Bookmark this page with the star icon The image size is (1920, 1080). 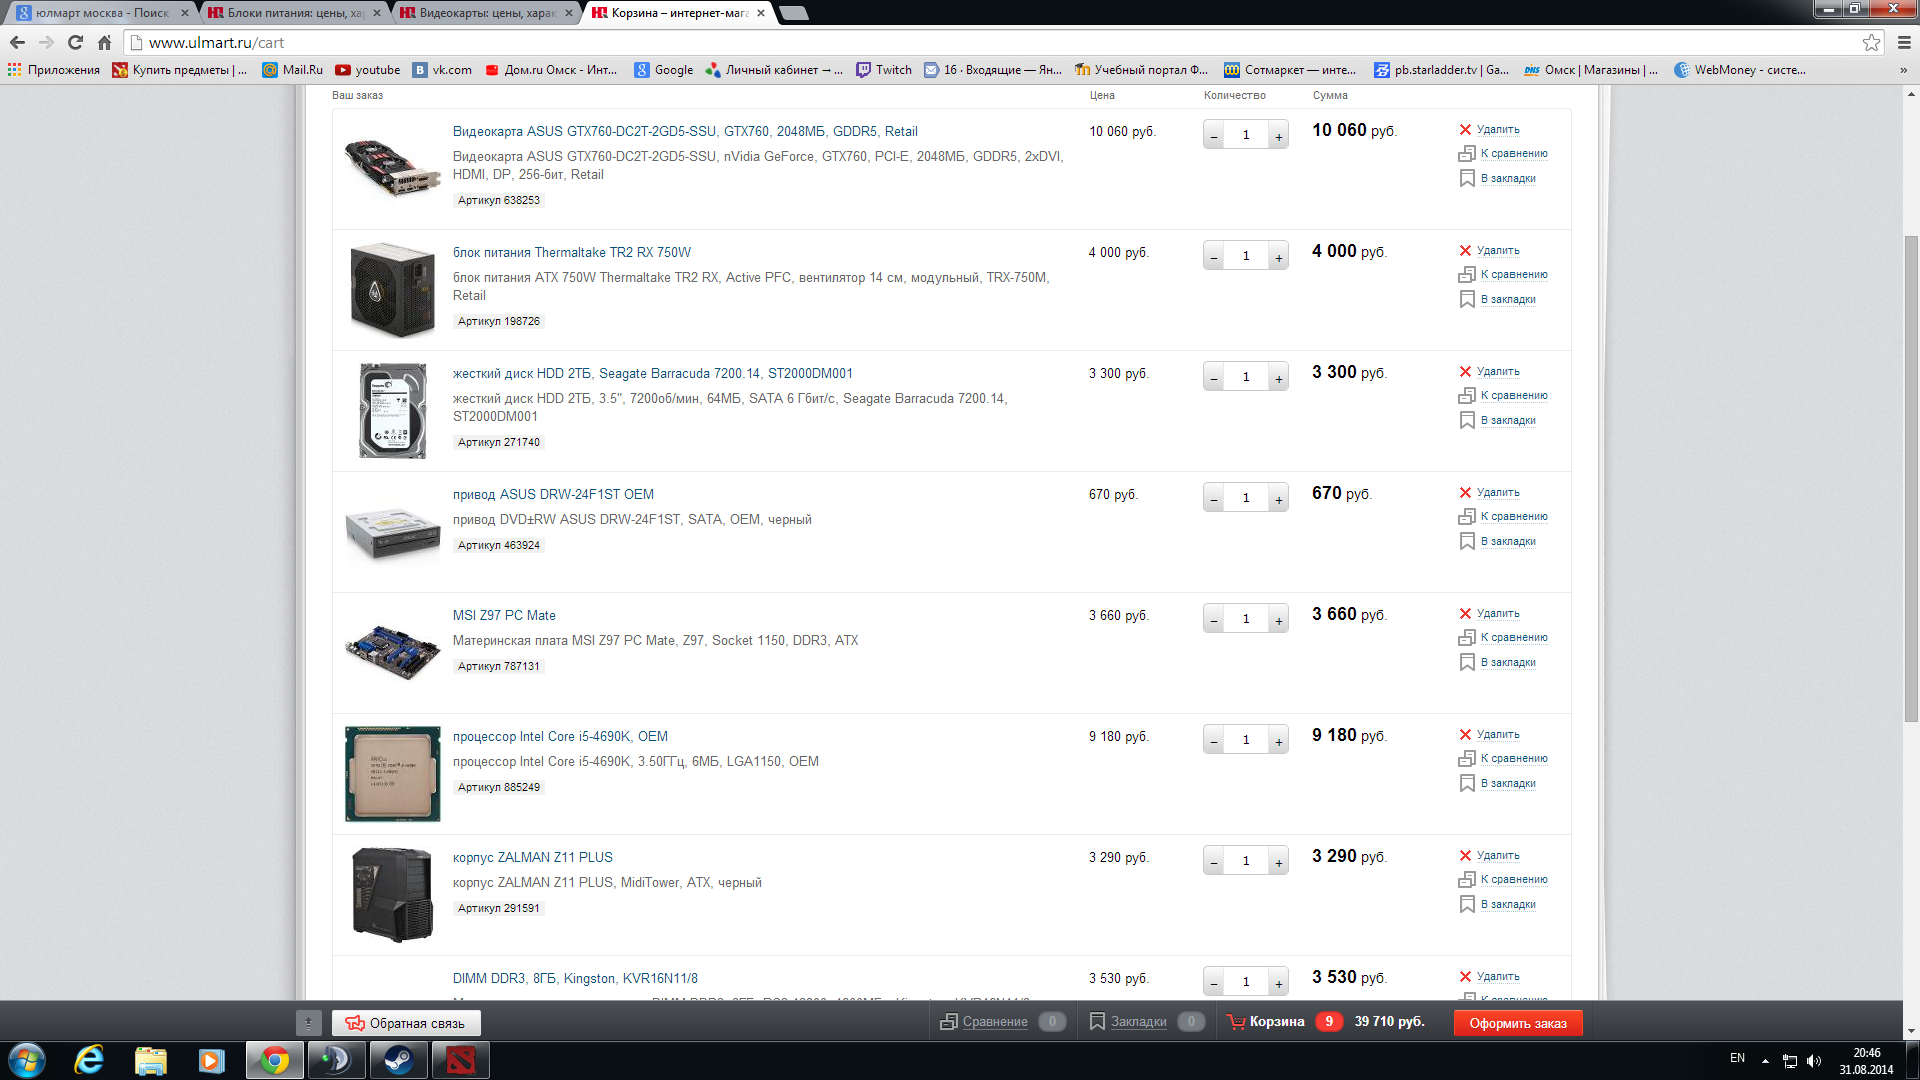tap(1871, 42)
